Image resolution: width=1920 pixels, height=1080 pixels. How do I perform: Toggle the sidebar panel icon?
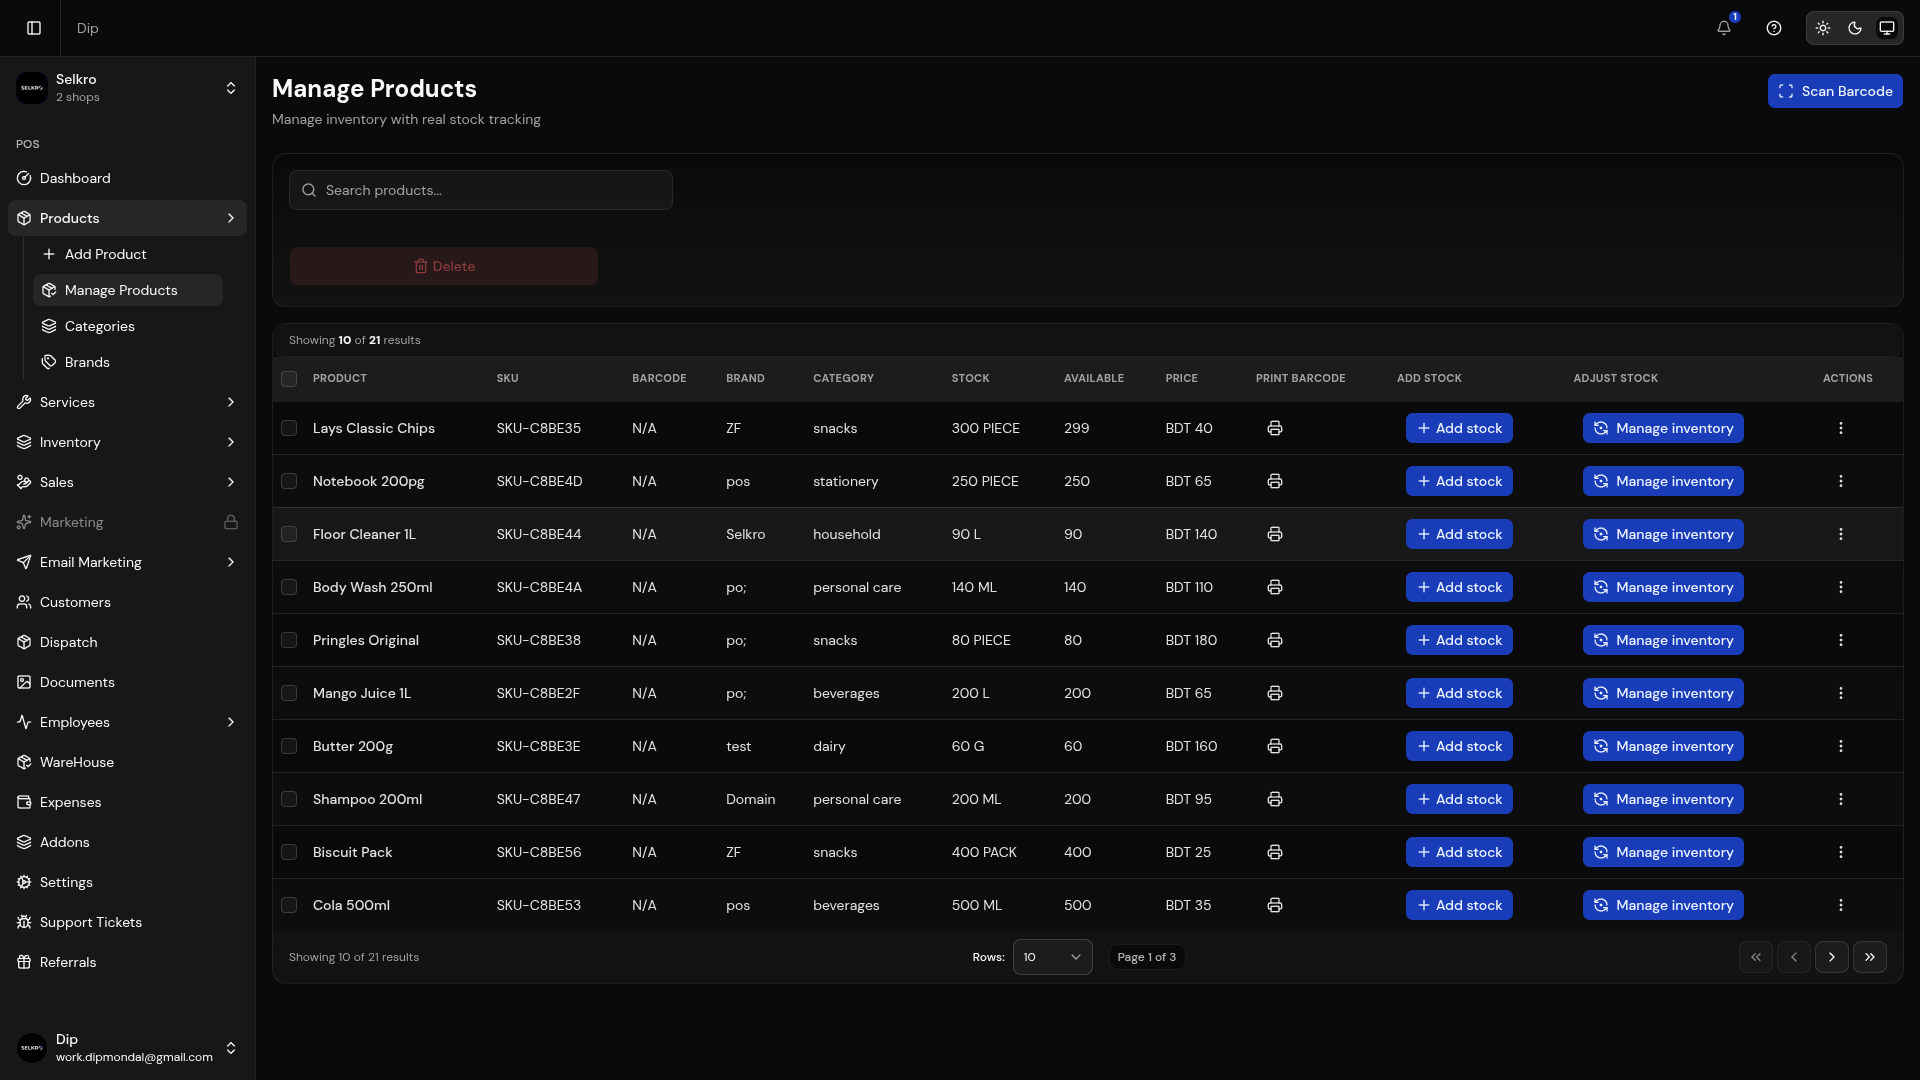coord(34,28)
